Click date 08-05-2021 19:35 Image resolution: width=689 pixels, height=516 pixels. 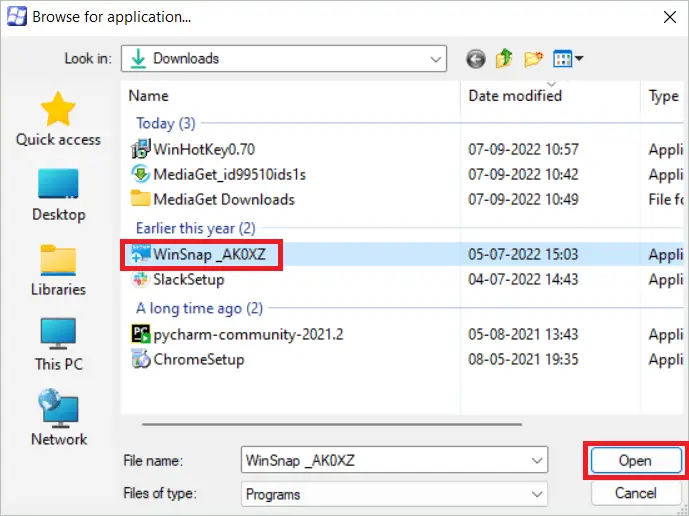[523, 360]
